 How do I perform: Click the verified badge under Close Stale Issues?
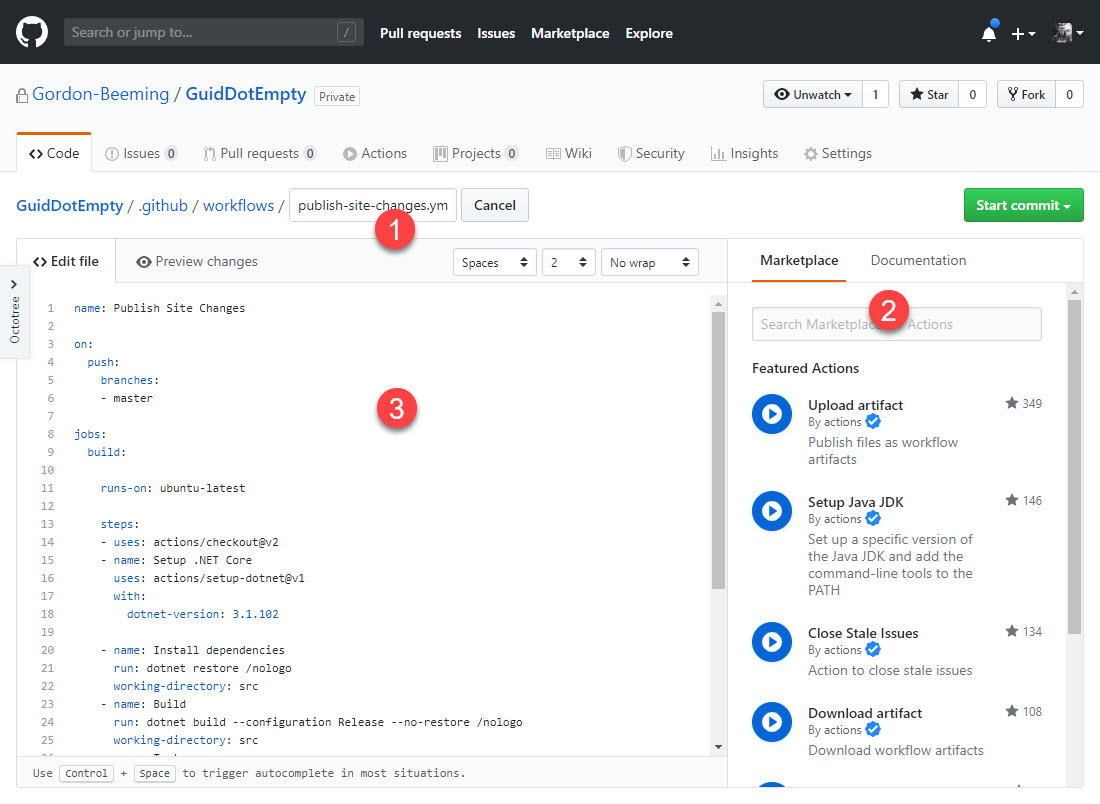(873, 650)
